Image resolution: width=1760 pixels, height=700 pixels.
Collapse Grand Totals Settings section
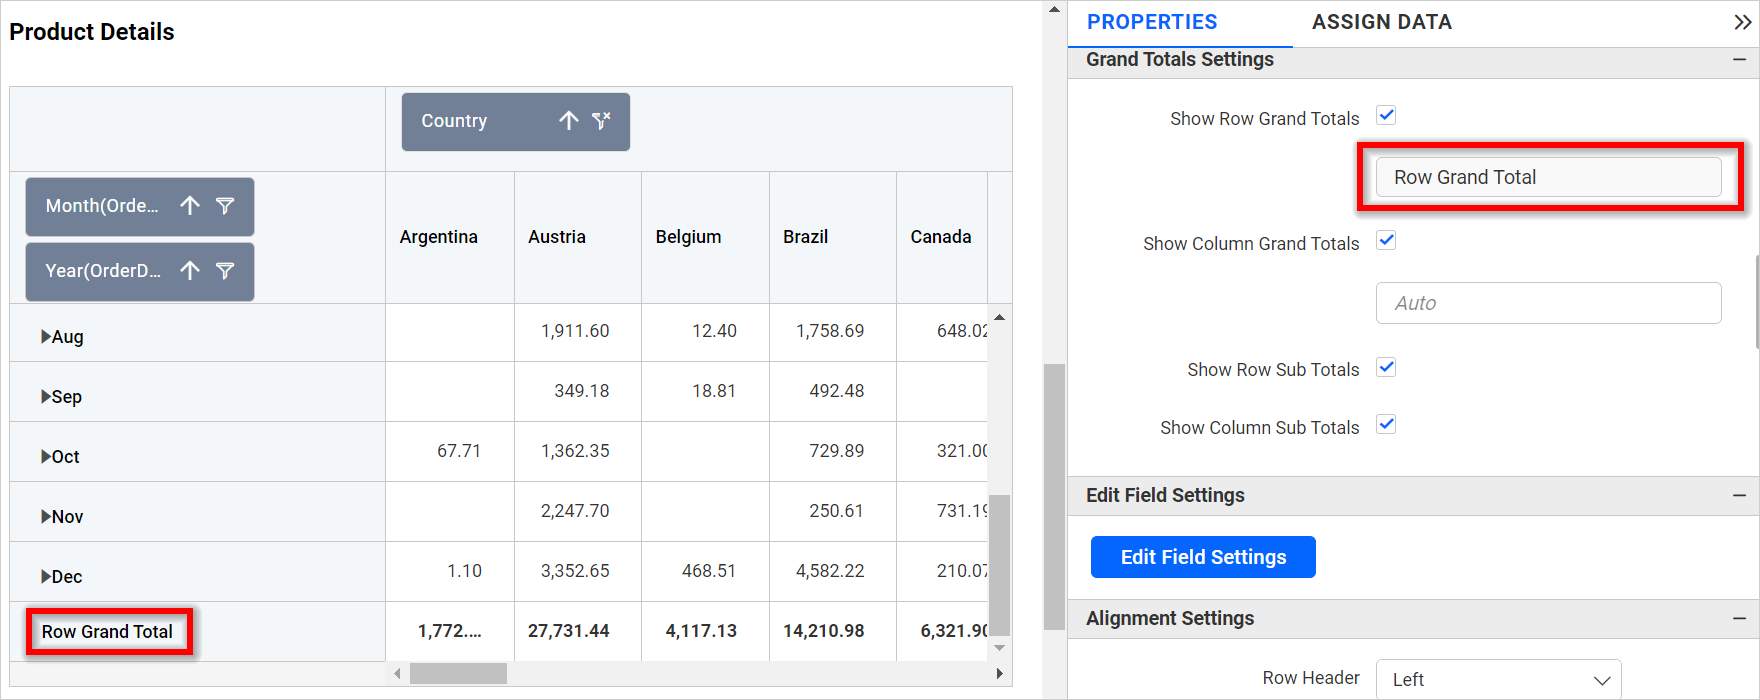point(1739,60)
